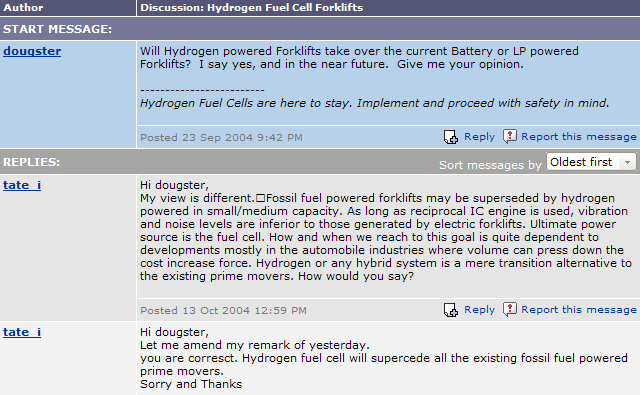This screenshot has height=395, width=640.
Task: Open the 'Oldest first' sort dropdown
Action: (x=591, y=162)
